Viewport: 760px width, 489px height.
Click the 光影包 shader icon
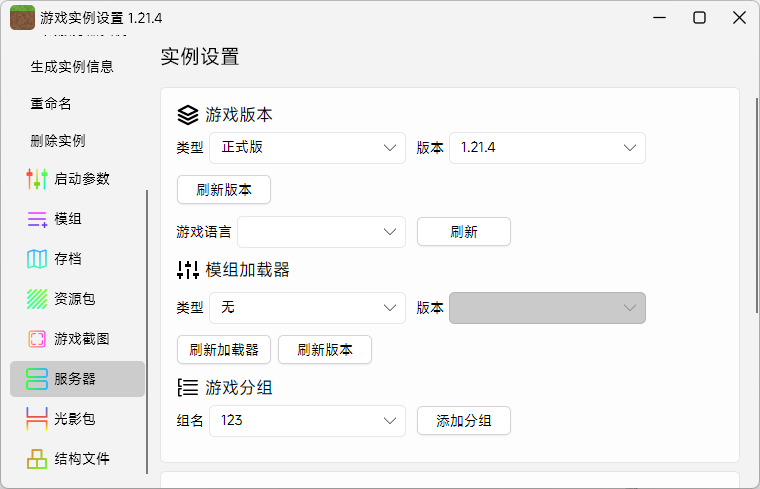[37, 419]
